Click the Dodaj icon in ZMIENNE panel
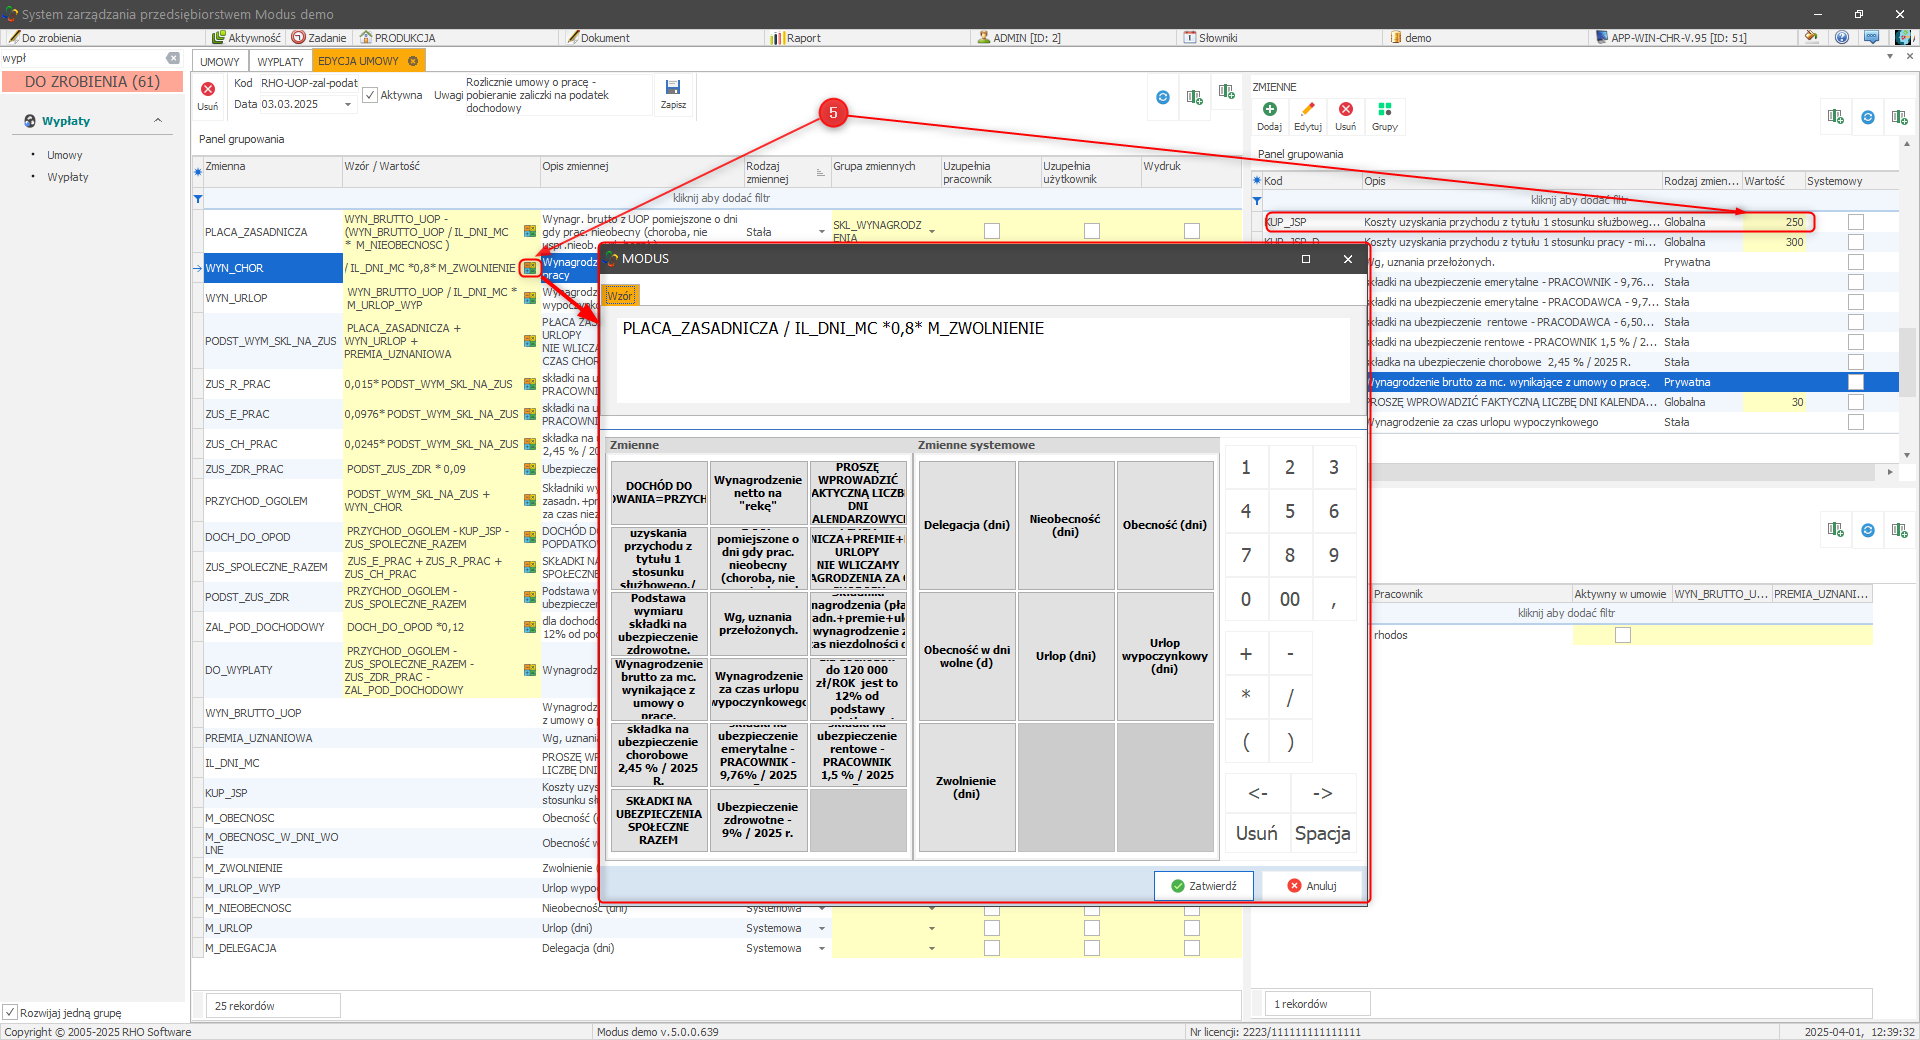This screenshot has width=1920, height=1040. tap(1269, 110)
